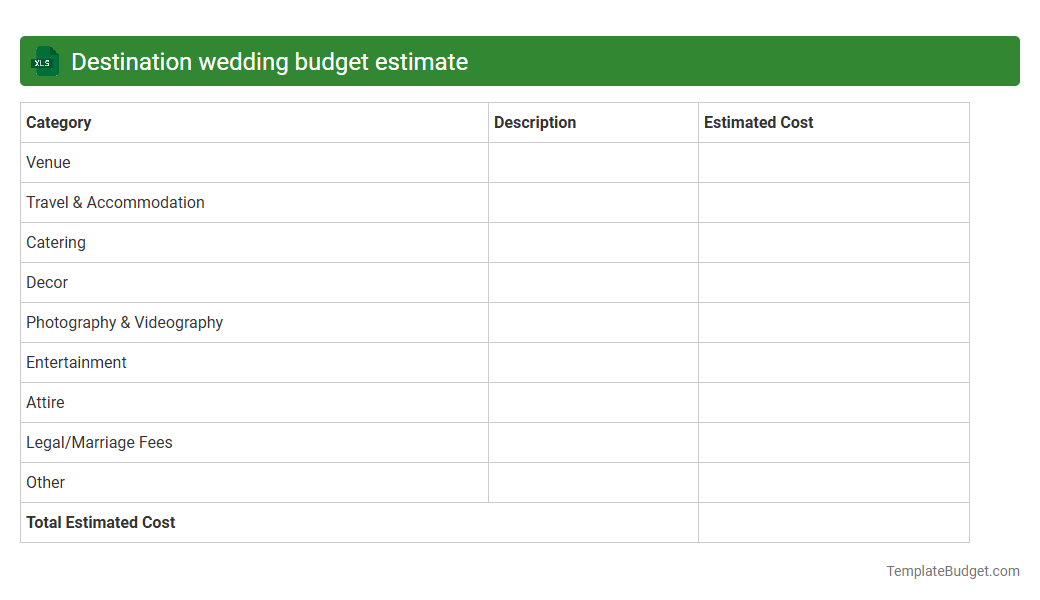This screenshot has height=600, width=1040.
Task: Click the Attire row label
Action: click(x=45, y=402)
